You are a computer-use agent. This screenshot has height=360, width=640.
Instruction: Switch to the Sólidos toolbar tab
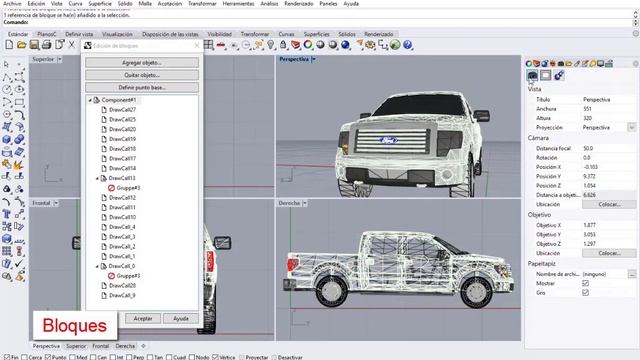pyautogui.click(x=347, y=34)
